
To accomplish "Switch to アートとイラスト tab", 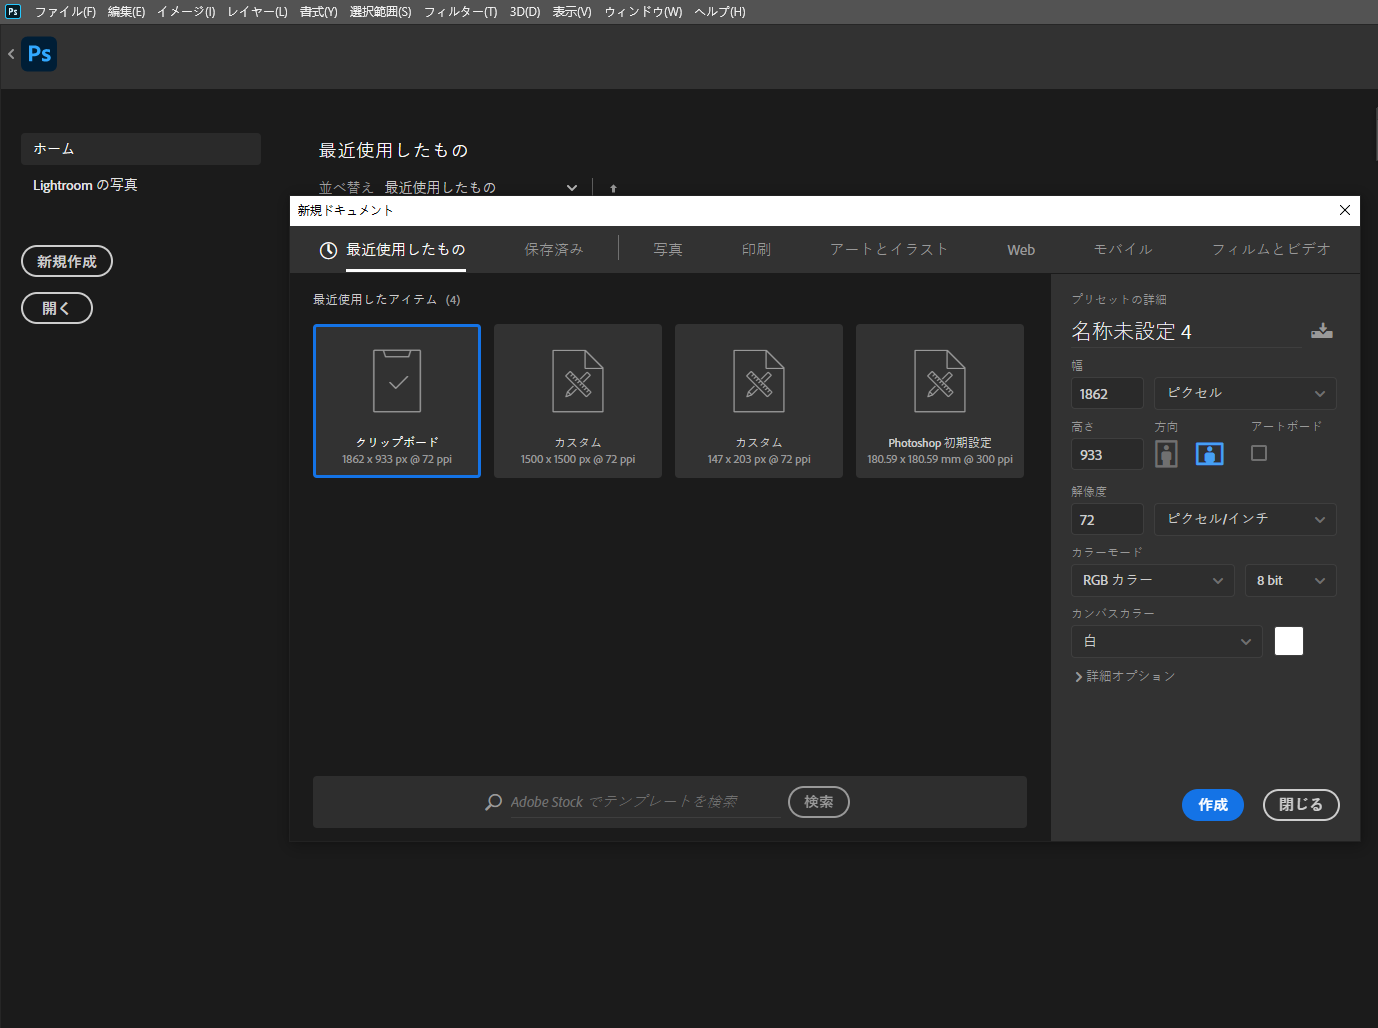I will pos(889,250).
